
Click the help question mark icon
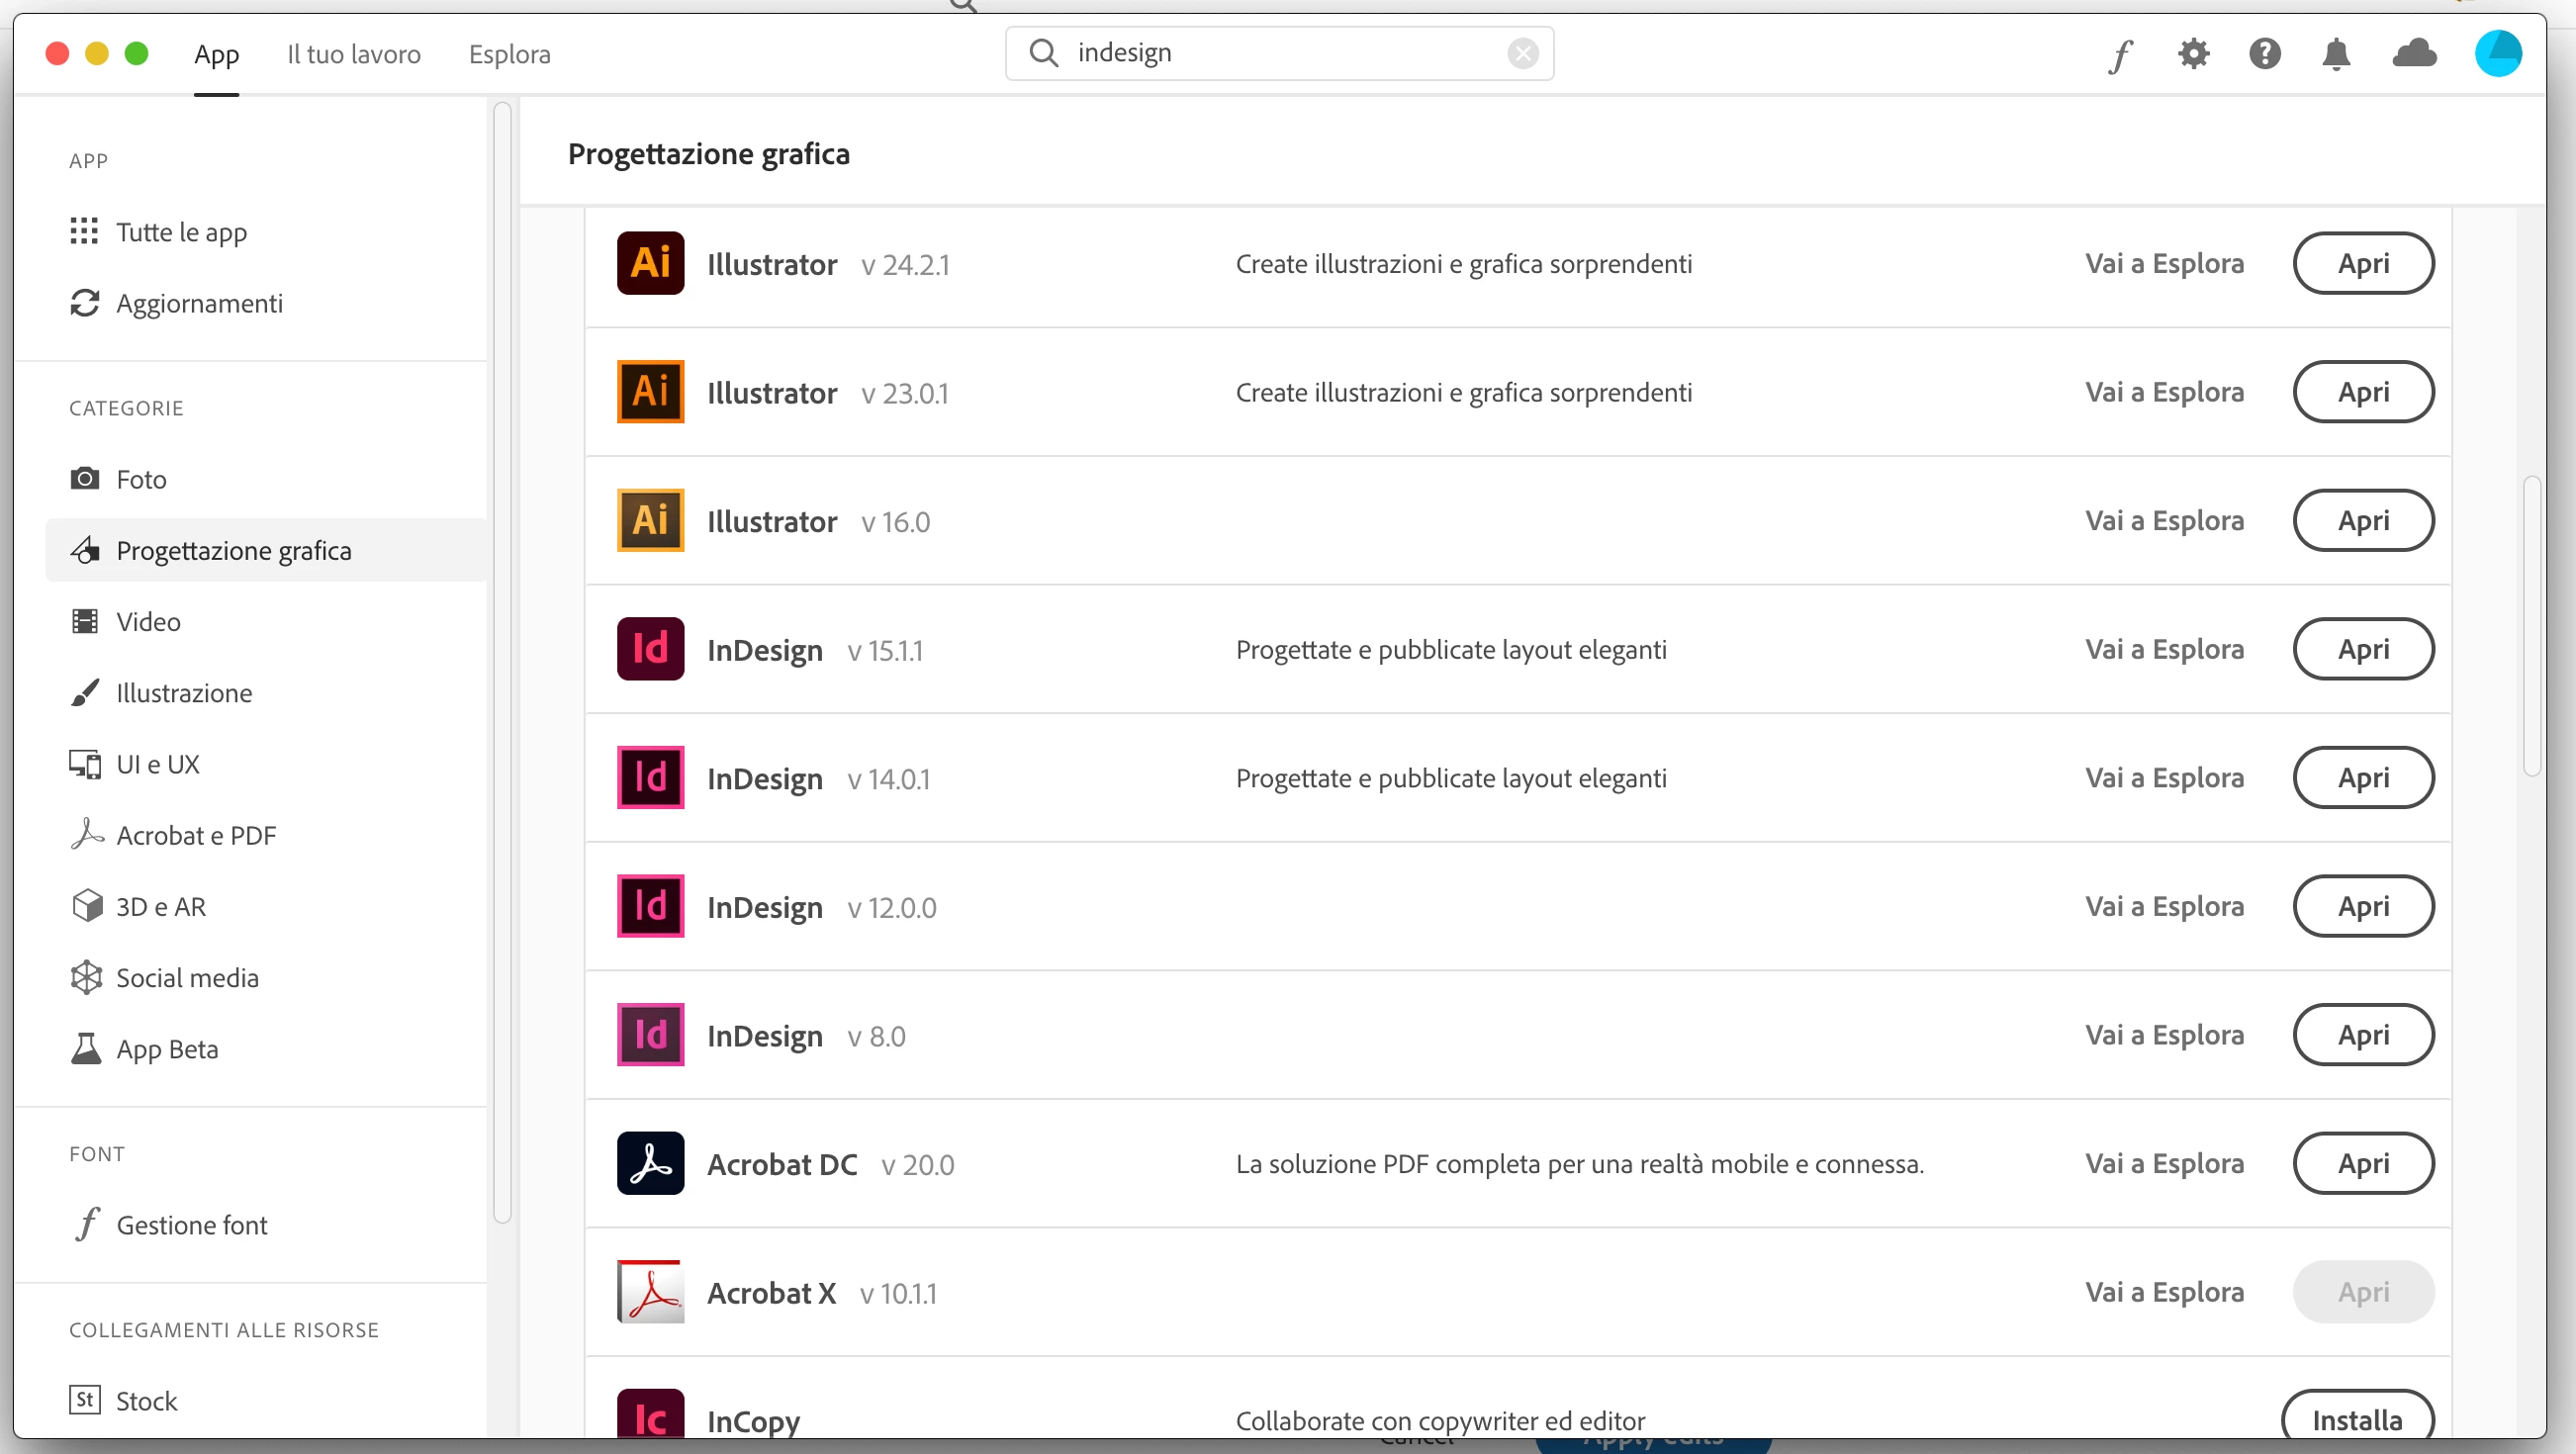[x=2264, y=54]
